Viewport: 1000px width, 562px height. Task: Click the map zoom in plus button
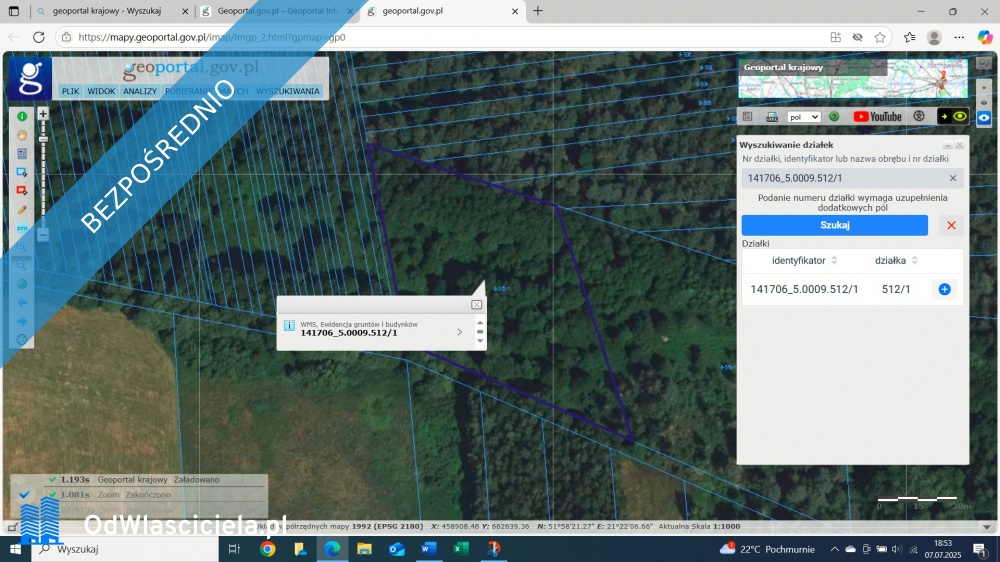(43, 114)
